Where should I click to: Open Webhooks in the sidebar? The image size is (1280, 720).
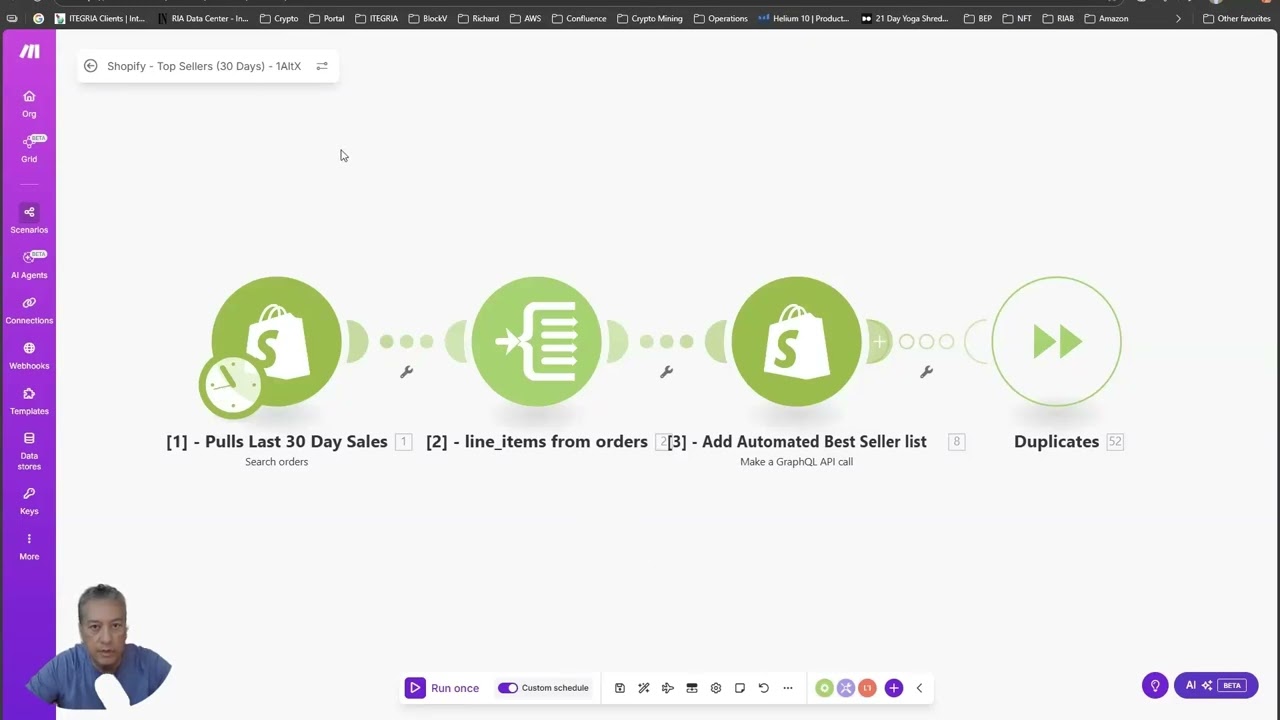coord(29,355)
